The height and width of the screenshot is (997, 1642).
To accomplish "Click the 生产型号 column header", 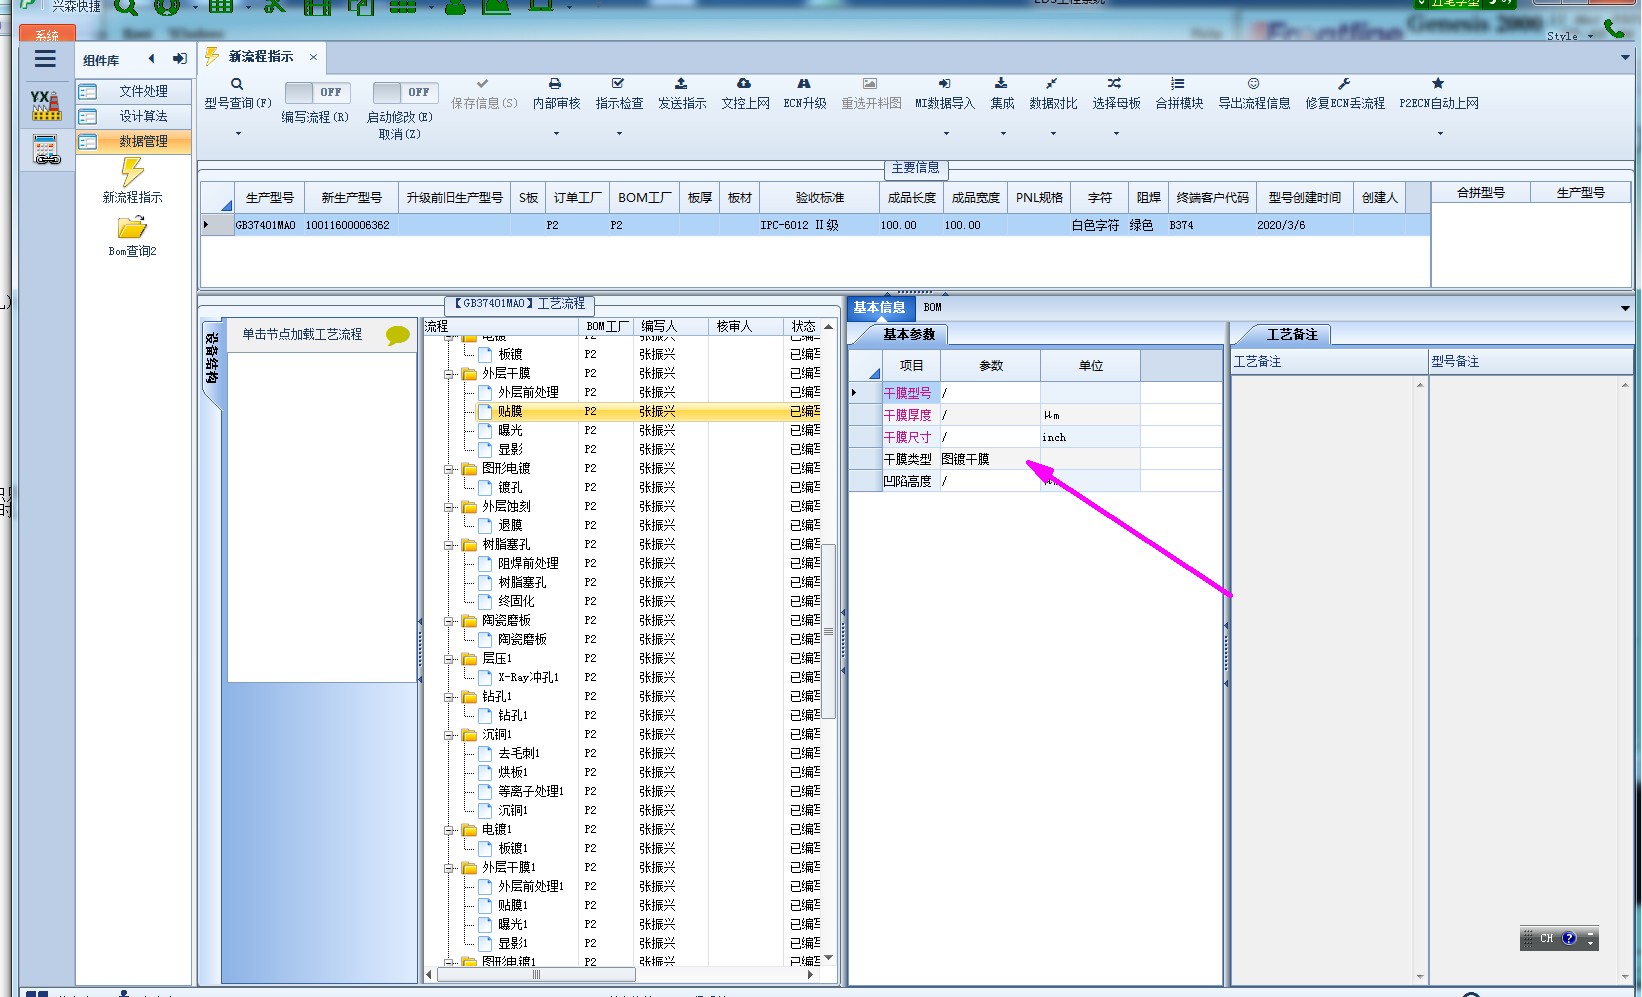I will click(270, 198).
